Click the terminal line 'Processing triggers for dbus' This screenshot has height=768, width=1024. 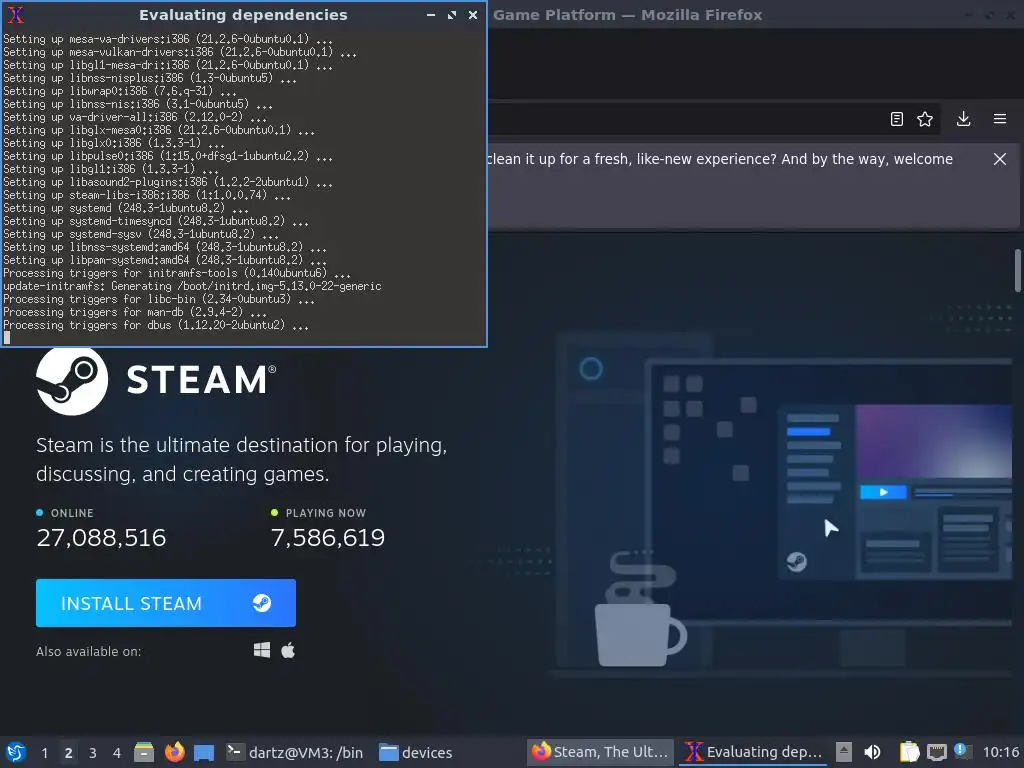tap(156, 325)
